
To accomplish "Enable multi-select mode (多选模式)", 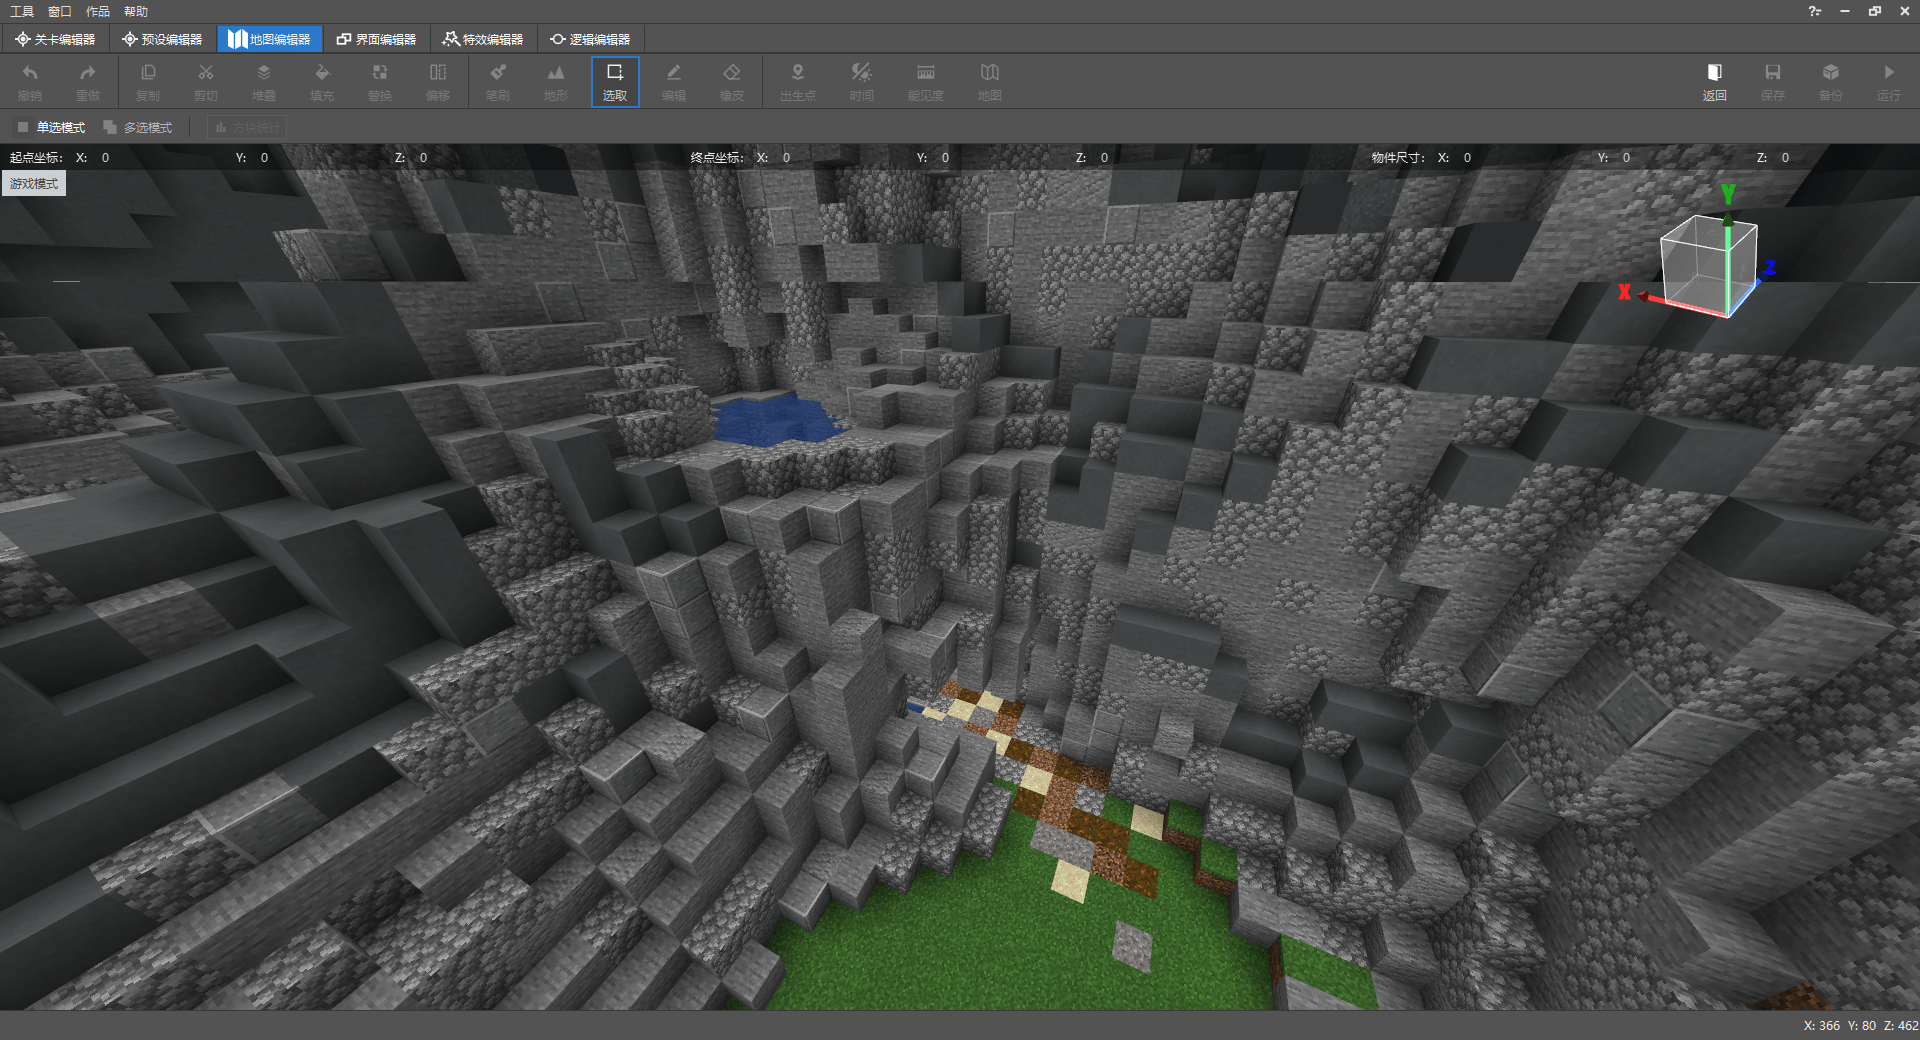I will (x=138, y=127).
